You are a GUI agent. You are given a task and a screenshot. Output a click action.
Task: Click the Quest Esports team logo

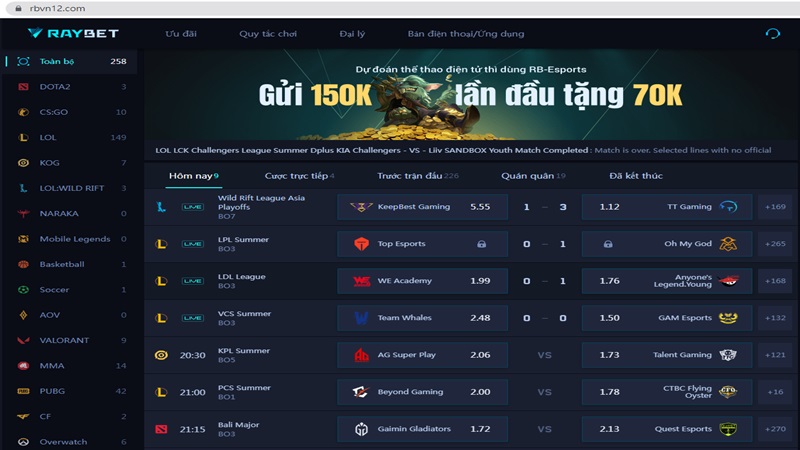tap(728, 429)
